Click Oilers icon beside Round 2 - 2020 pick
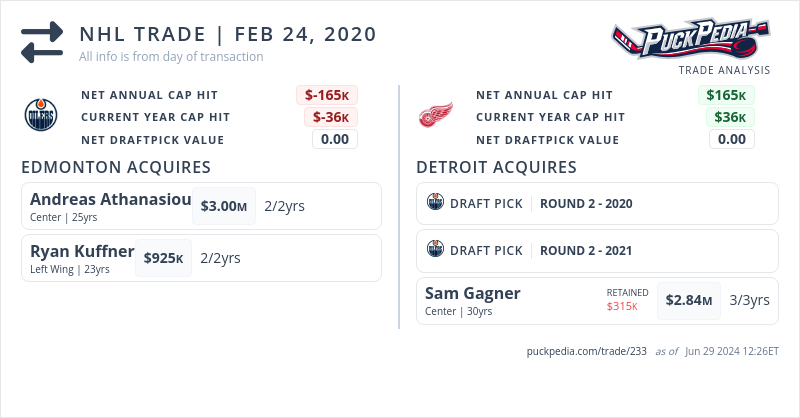 (435, 203)
